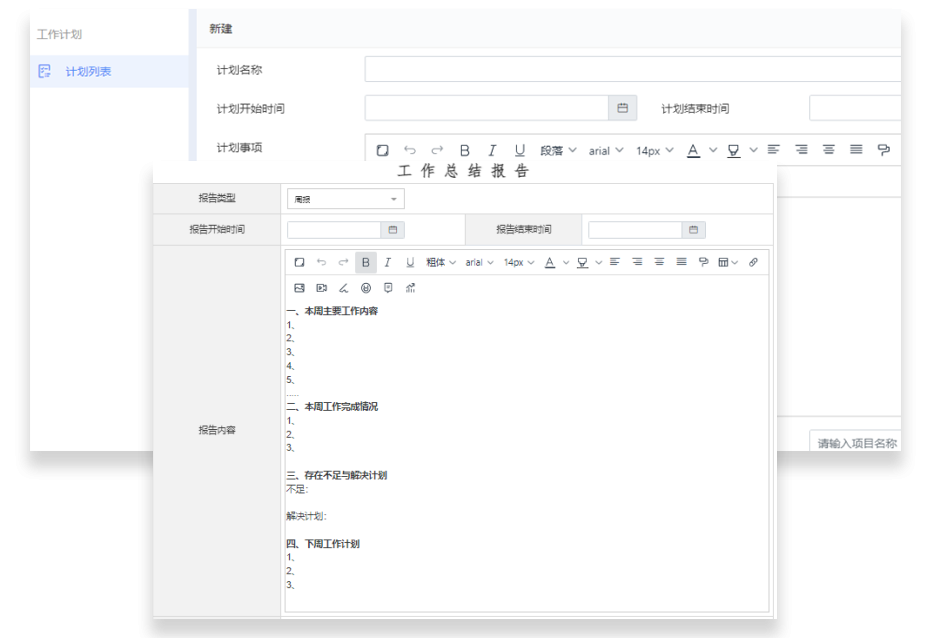This screenshot has width=930, height=638.
Task: Click the 报告开始时间 date input field
Action: 334,229
